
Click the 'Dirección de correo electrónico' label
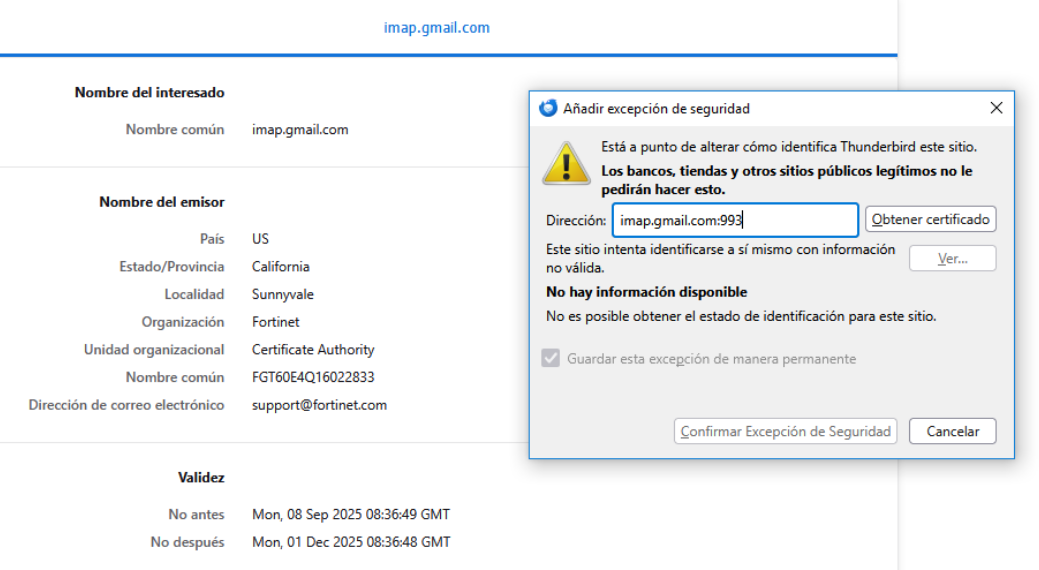[126, 405]
